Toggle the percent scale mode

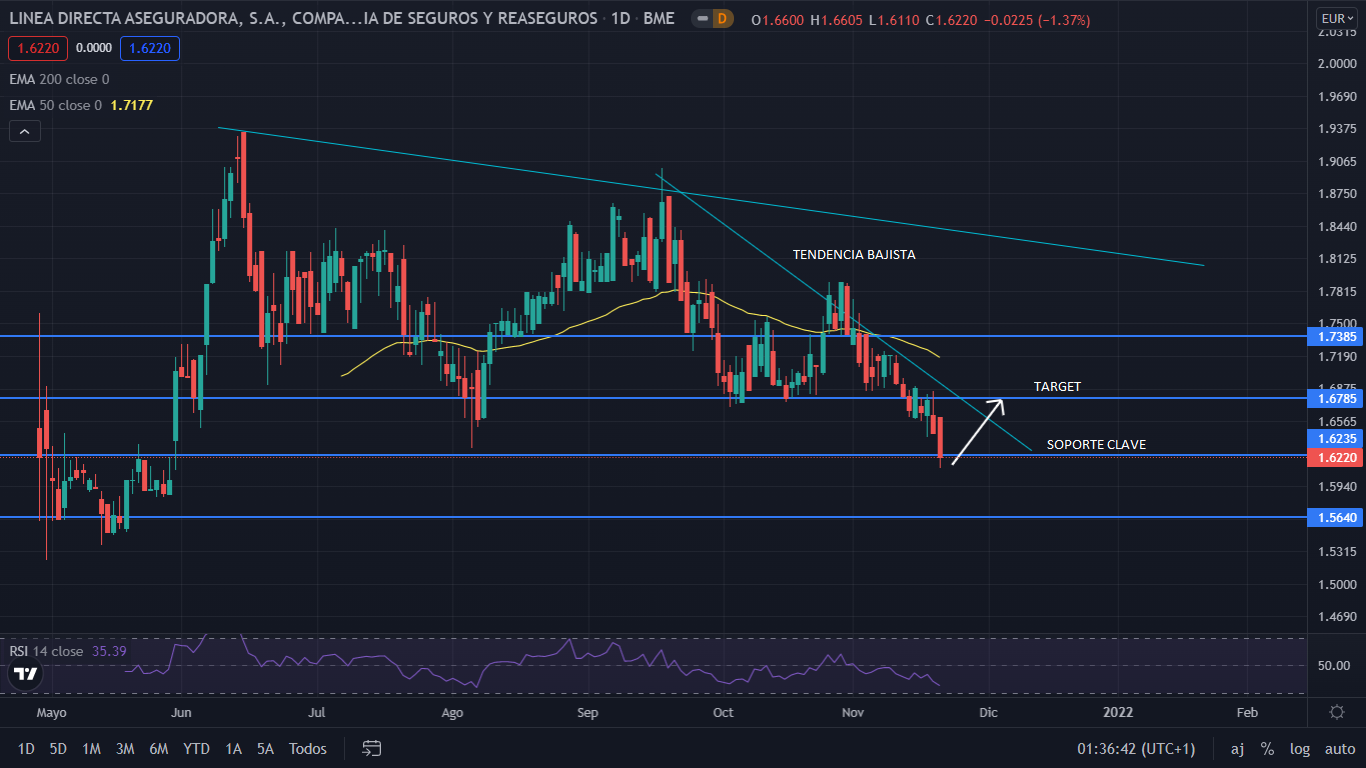pos(1267,748)
